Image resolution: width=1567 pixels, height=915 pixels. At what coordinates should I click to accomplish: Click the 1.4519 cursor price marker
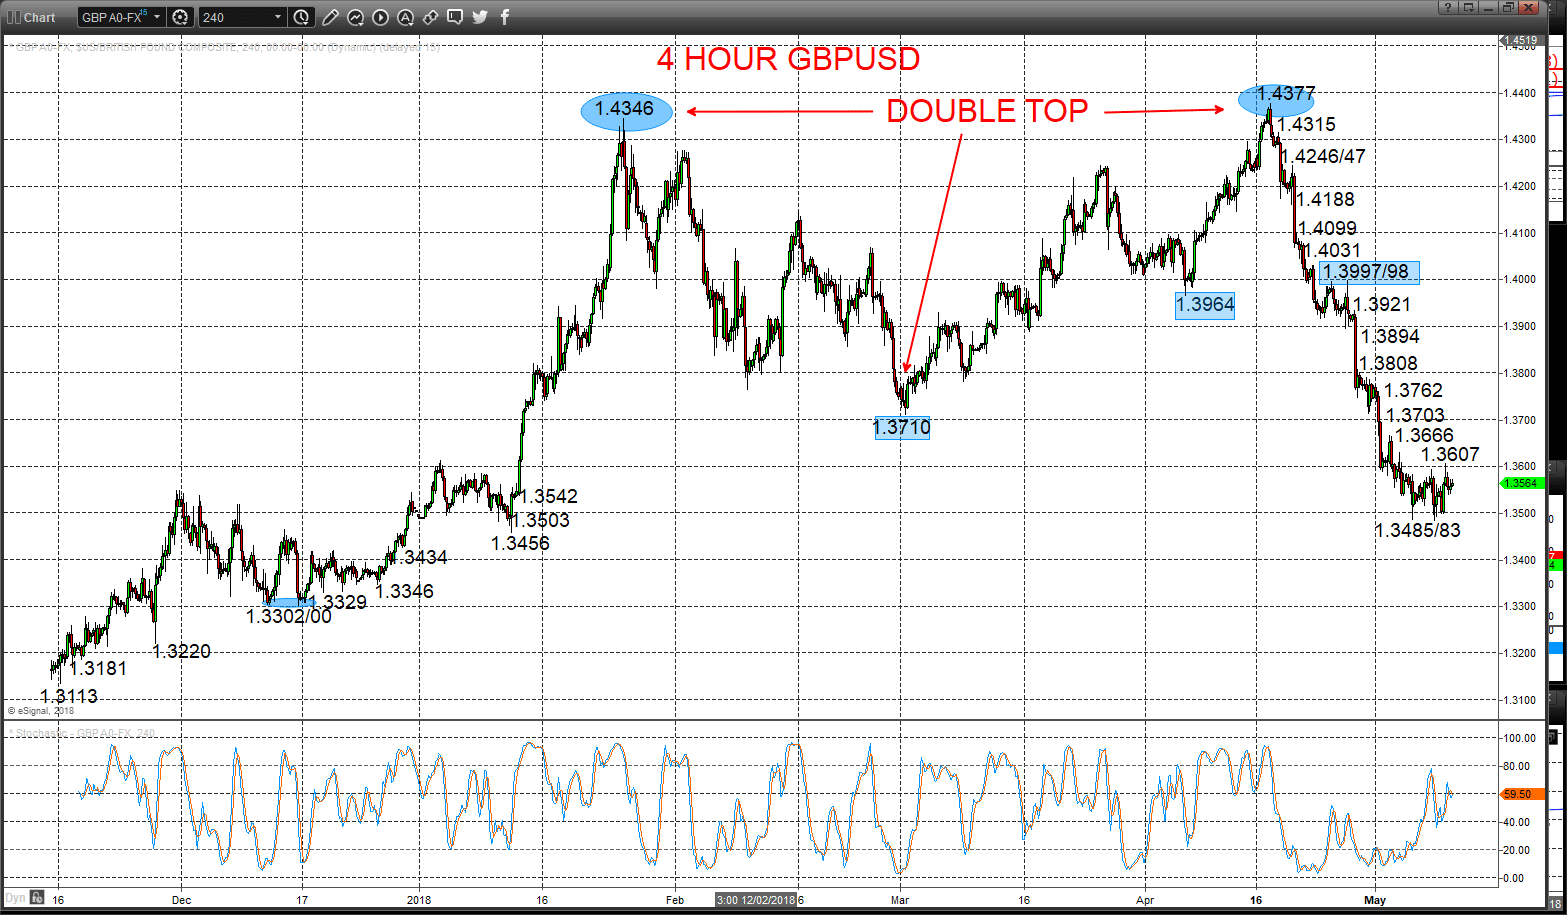pos(1524,40)
